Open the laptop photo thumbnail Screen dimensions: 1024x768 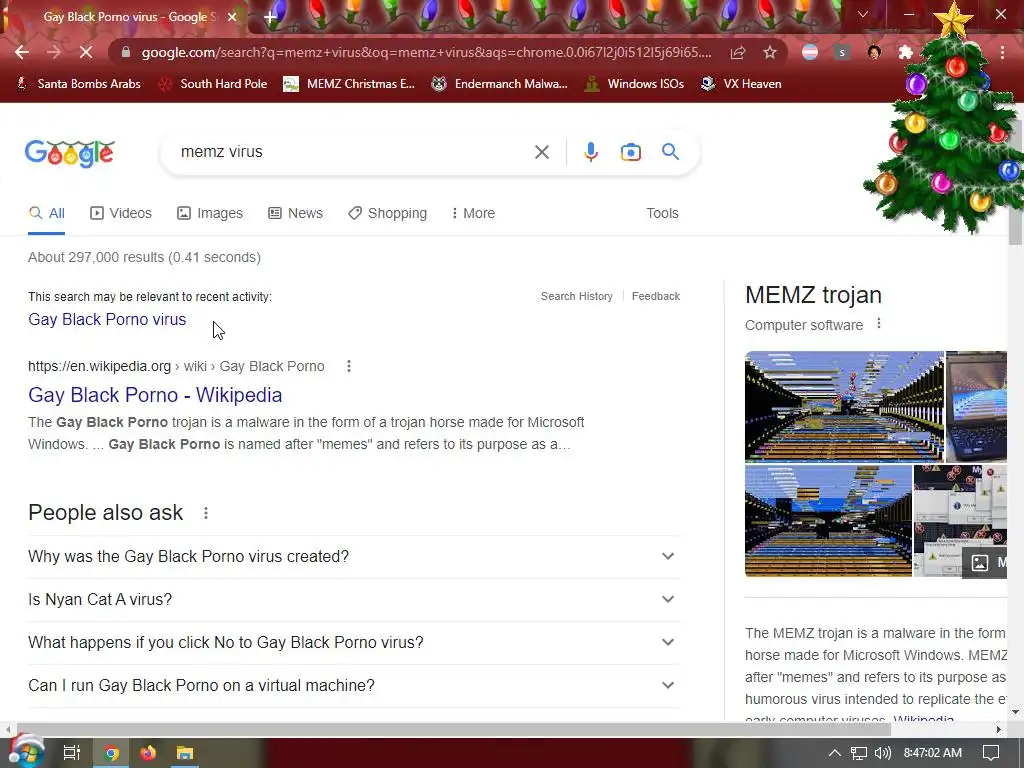[x=976, y=406]
